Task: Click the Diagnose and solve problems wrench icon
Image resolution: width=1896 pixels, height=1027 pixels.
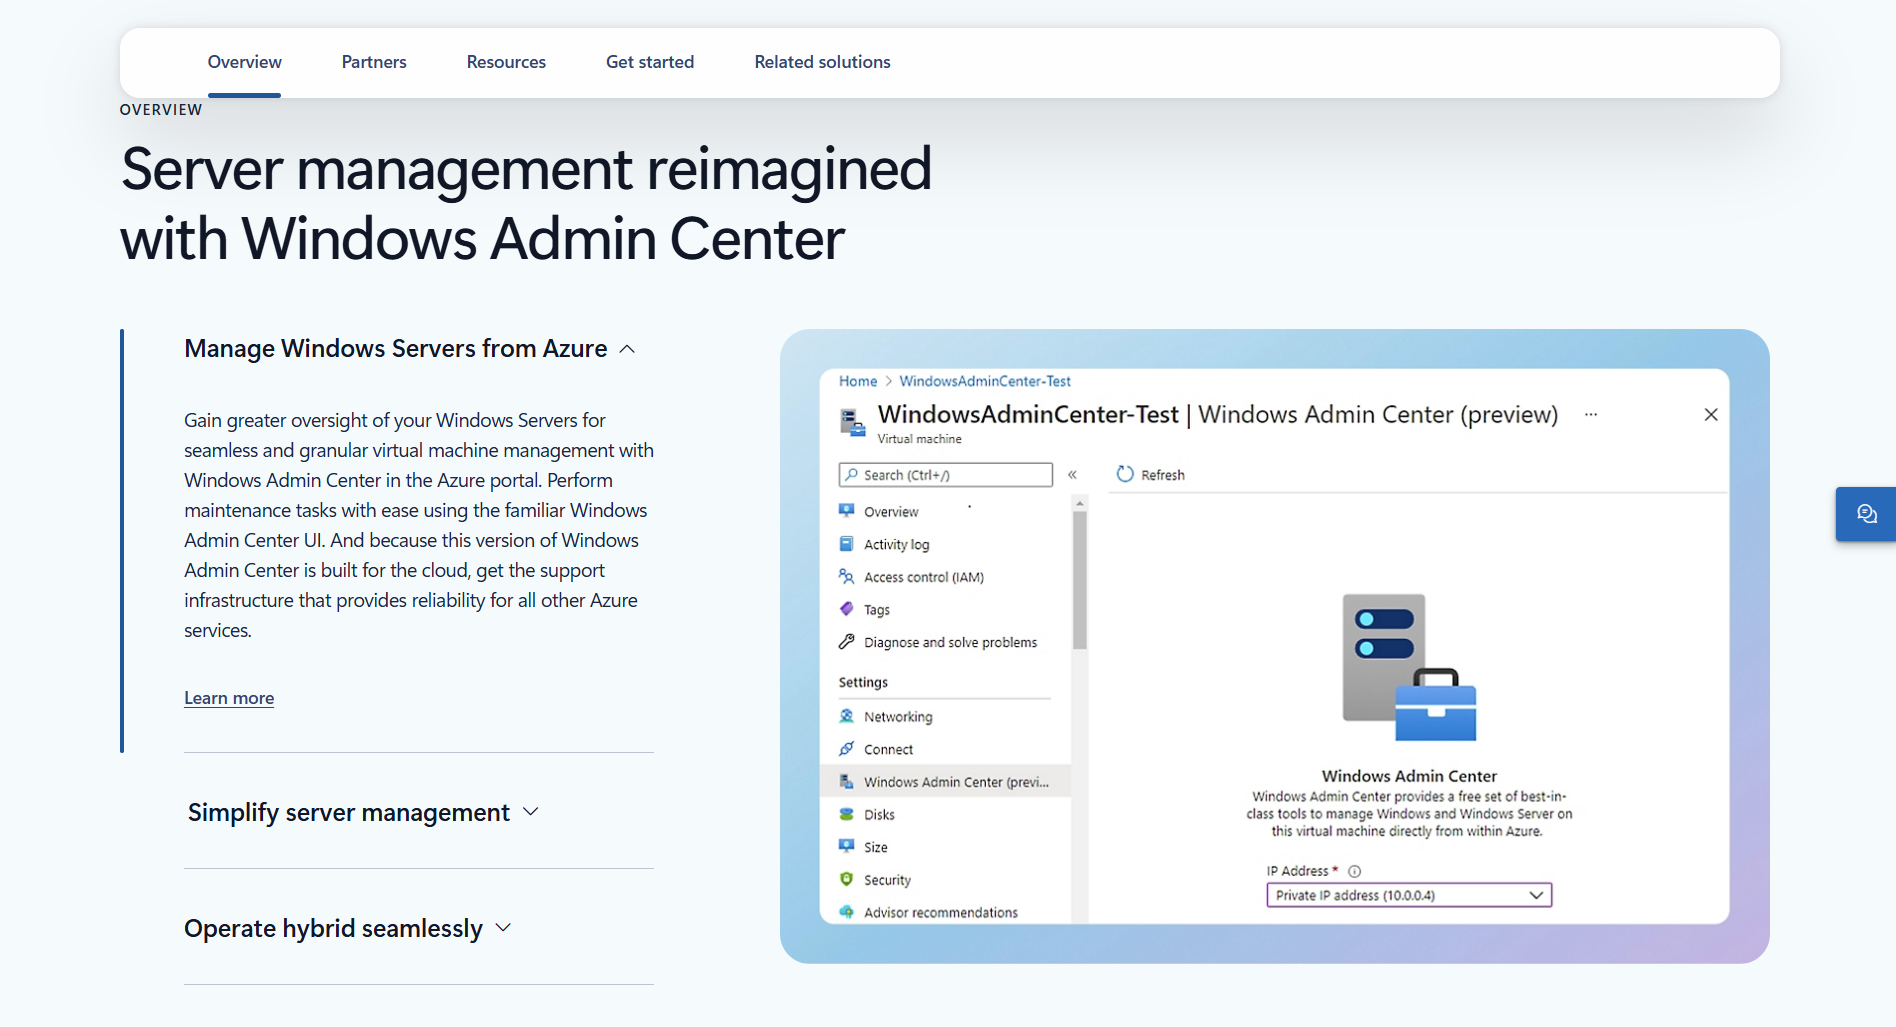Action: click(x=846, y=642)
